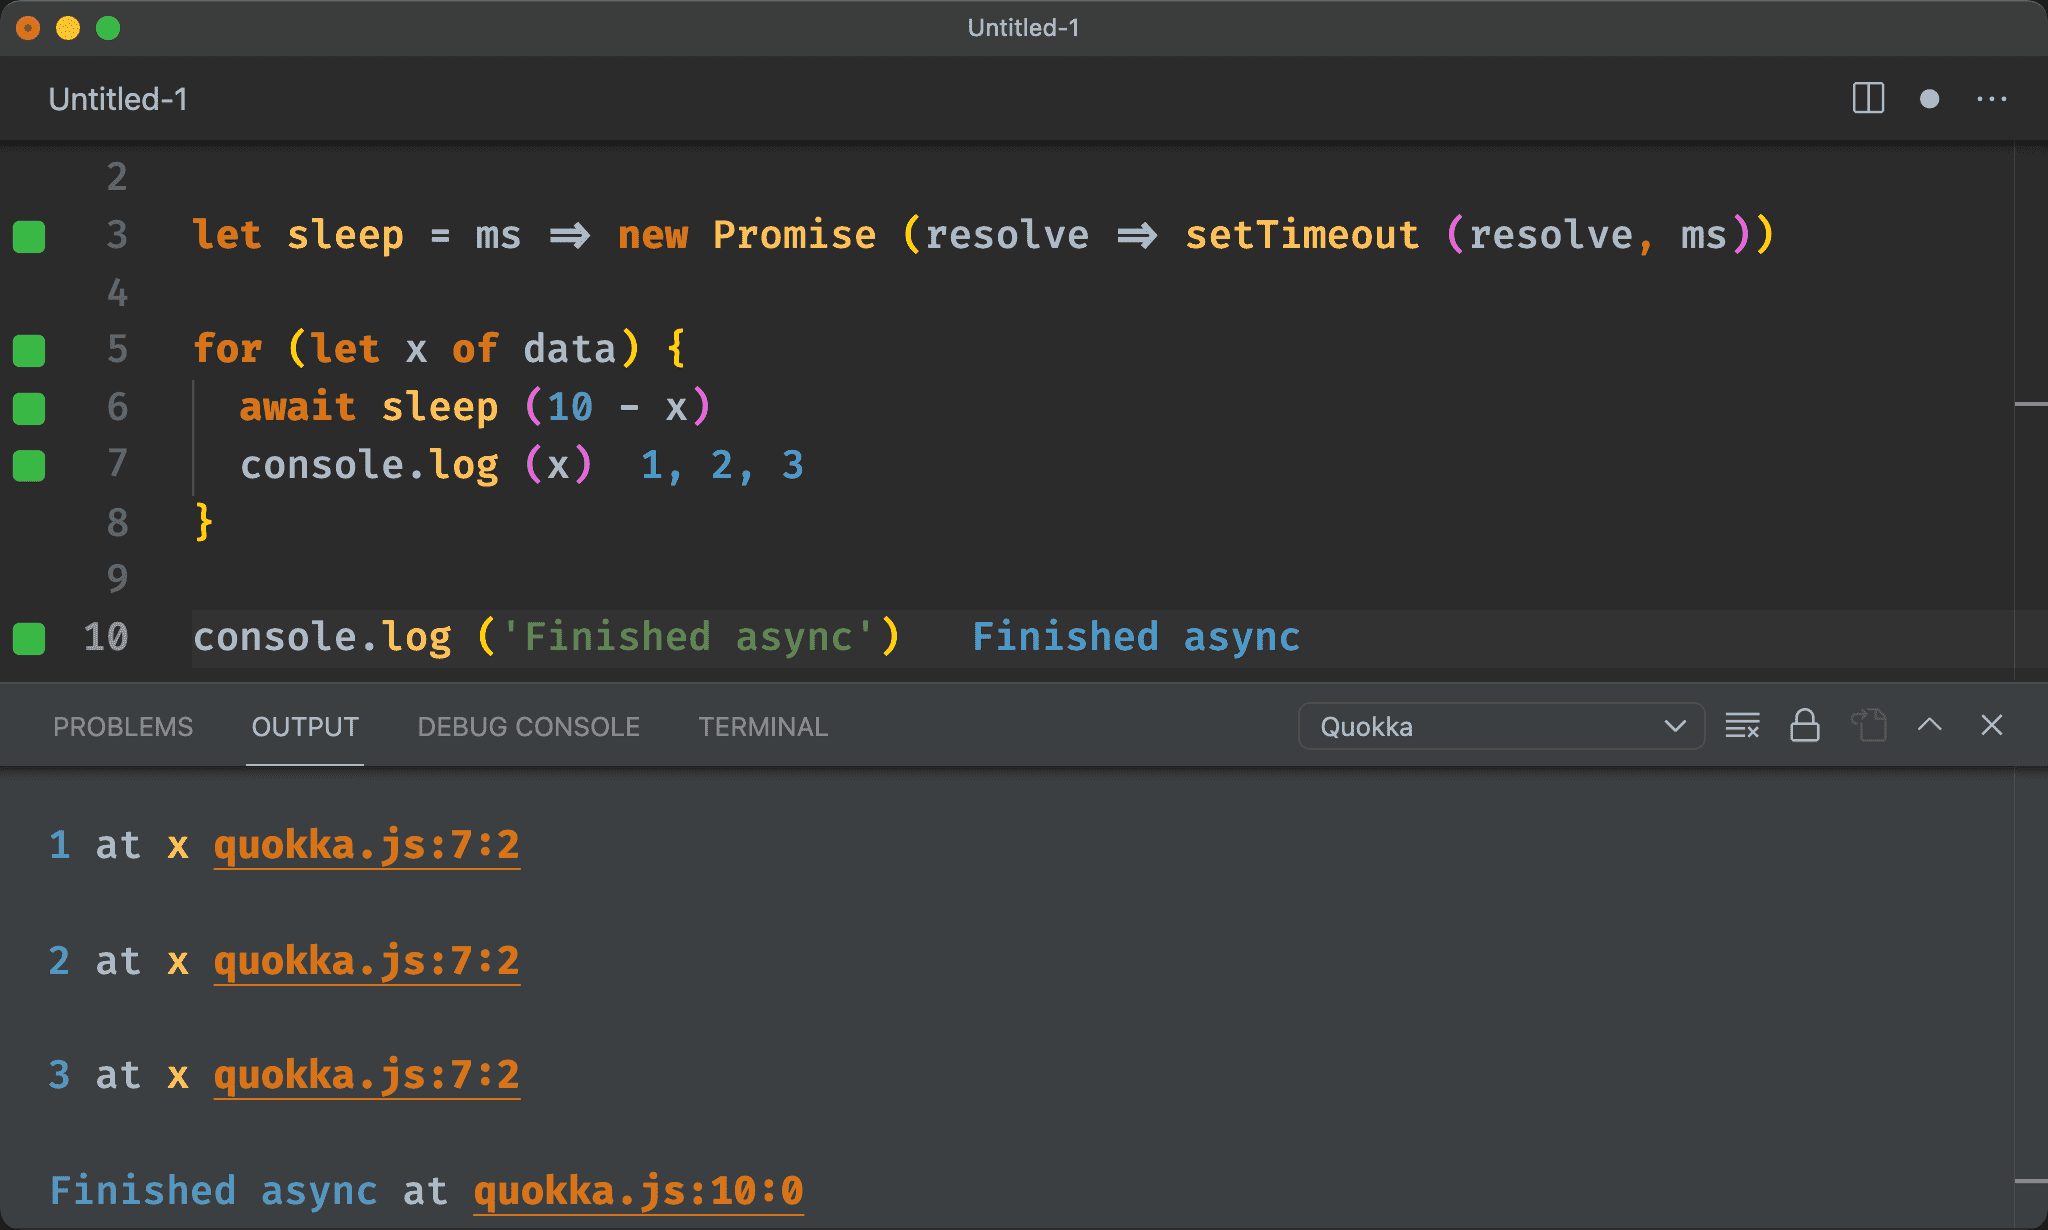Open the quokka.js:10:0 link
Image resolution: width=2048 pixels, height=1230 pixels.
coord(638,1191)
